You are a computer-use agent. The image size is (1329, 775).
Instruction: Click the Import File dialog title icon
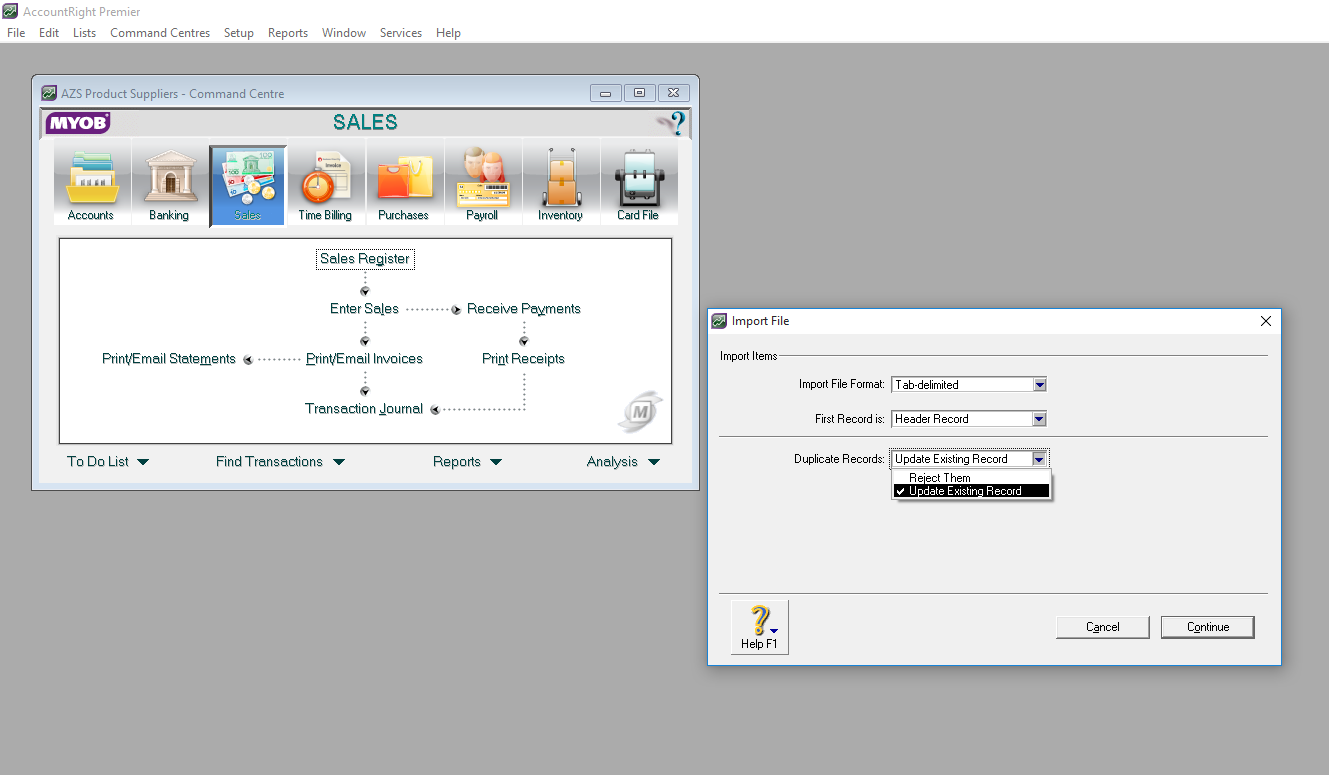719,321
